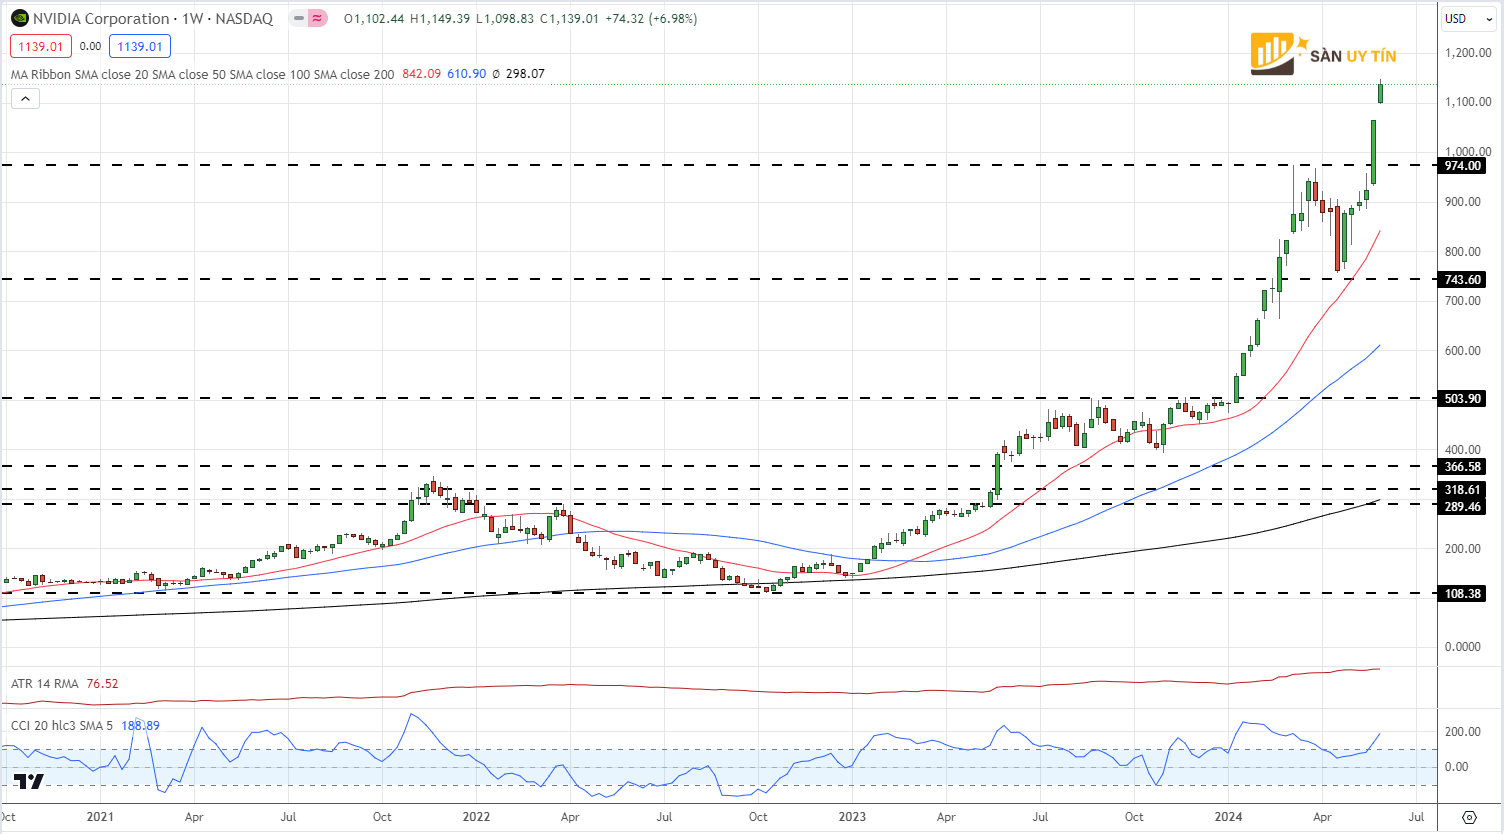Open the NVIDIA Corporation symbol title
The height and width of the screenshot is (834, 1504).
point(152,18)
